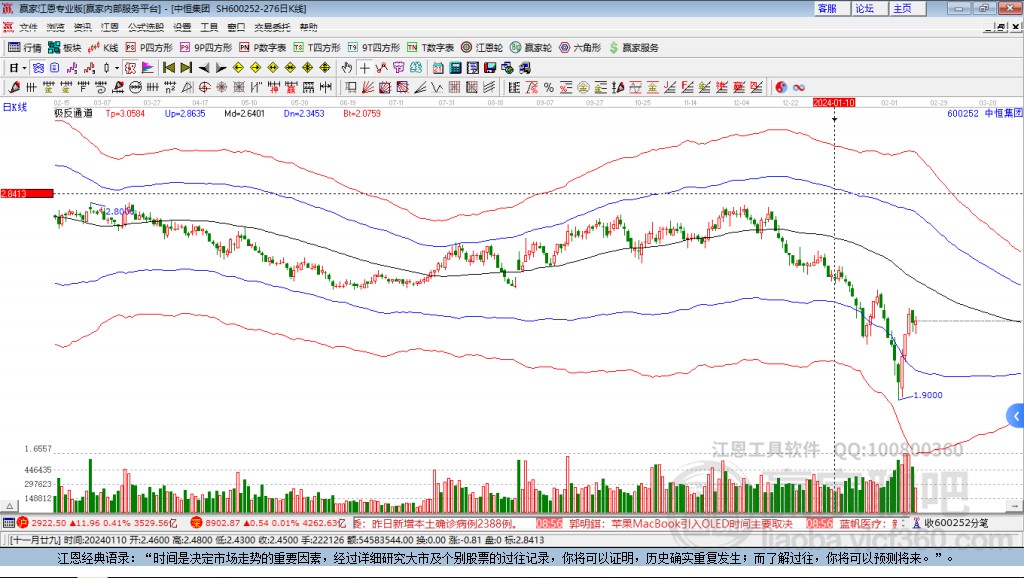Click the blue scroll-right arrow at chart edge
The height and width of the screenshot is (578, 1024).
coord(1016,415)
